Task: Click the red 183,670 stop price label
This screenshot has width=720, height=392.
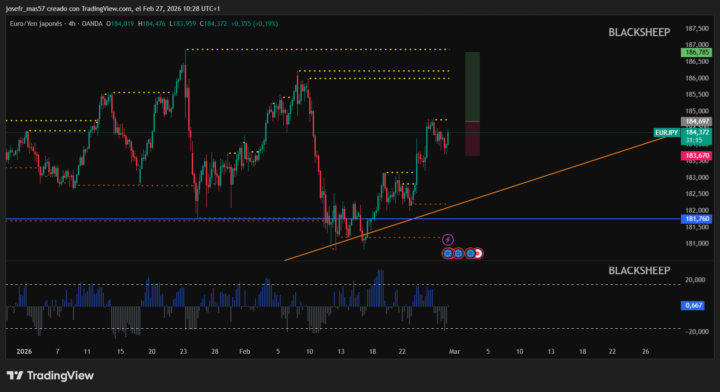Action: tap(696, 156)
